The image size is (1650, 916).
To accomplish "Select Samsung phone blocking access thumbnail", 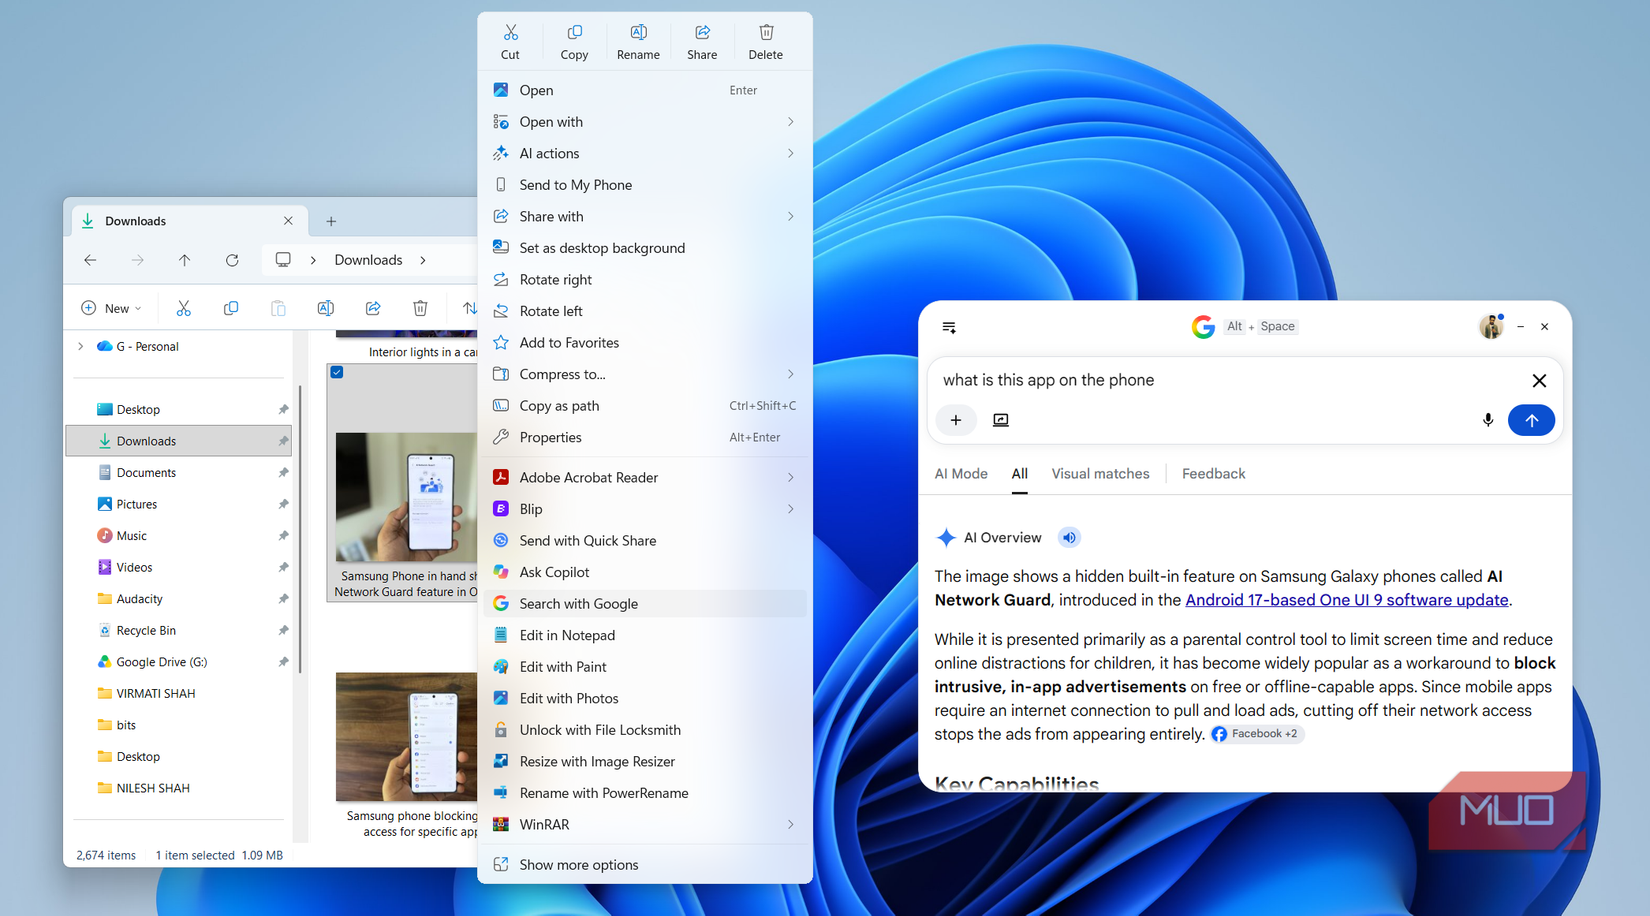I will click(x=407, y=737).
